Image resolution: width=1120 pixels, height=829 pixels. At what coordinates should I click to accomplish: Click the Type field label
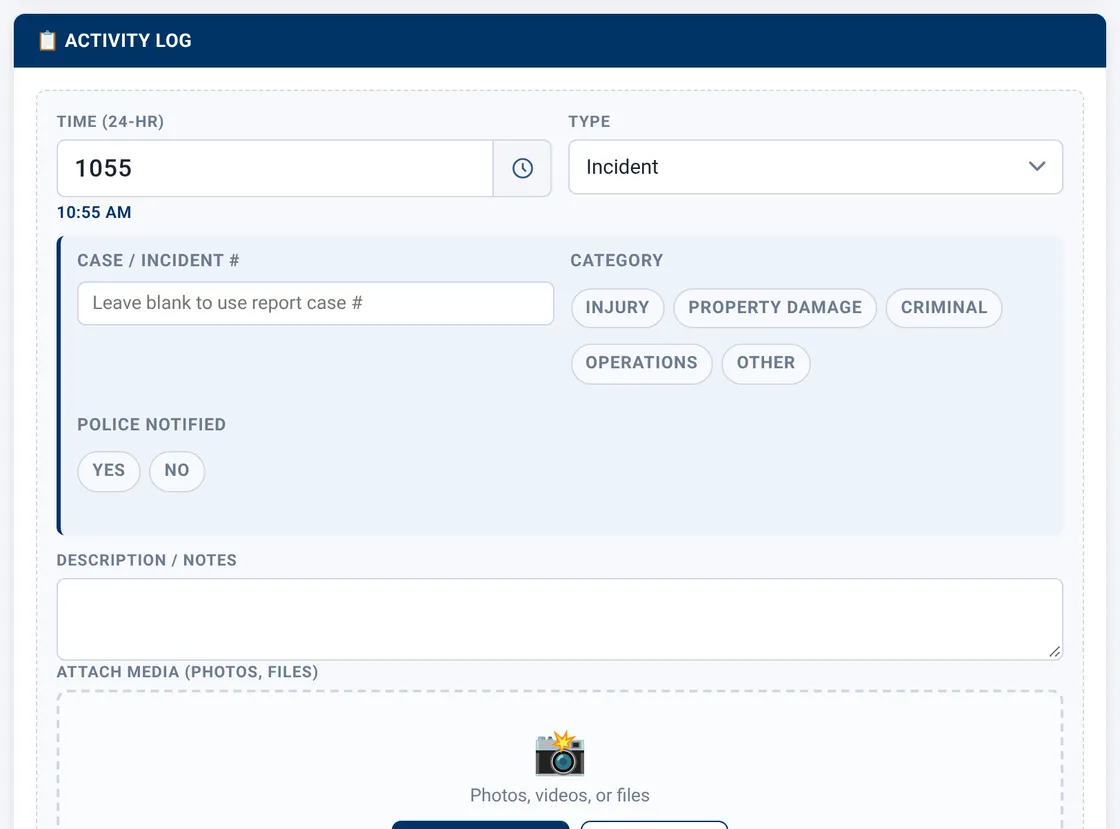589,122
